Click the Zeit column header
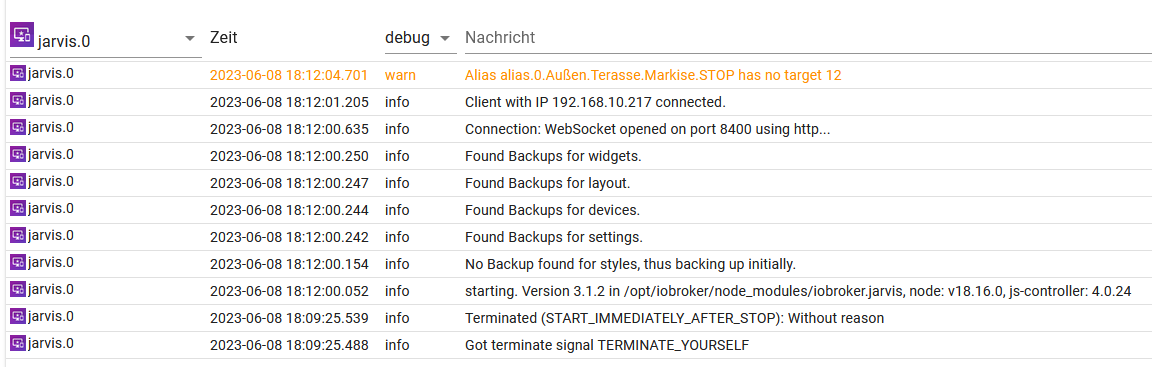This screenshot has height=367, width=1152. (223, 37)
